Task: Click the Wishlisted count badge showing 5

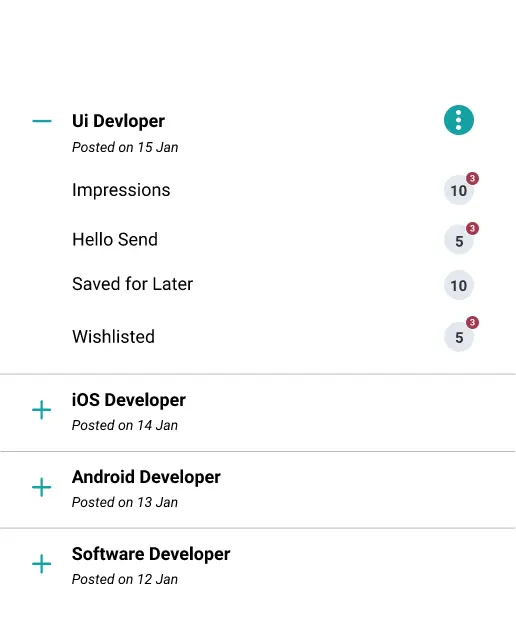Action: coord(459,337)
